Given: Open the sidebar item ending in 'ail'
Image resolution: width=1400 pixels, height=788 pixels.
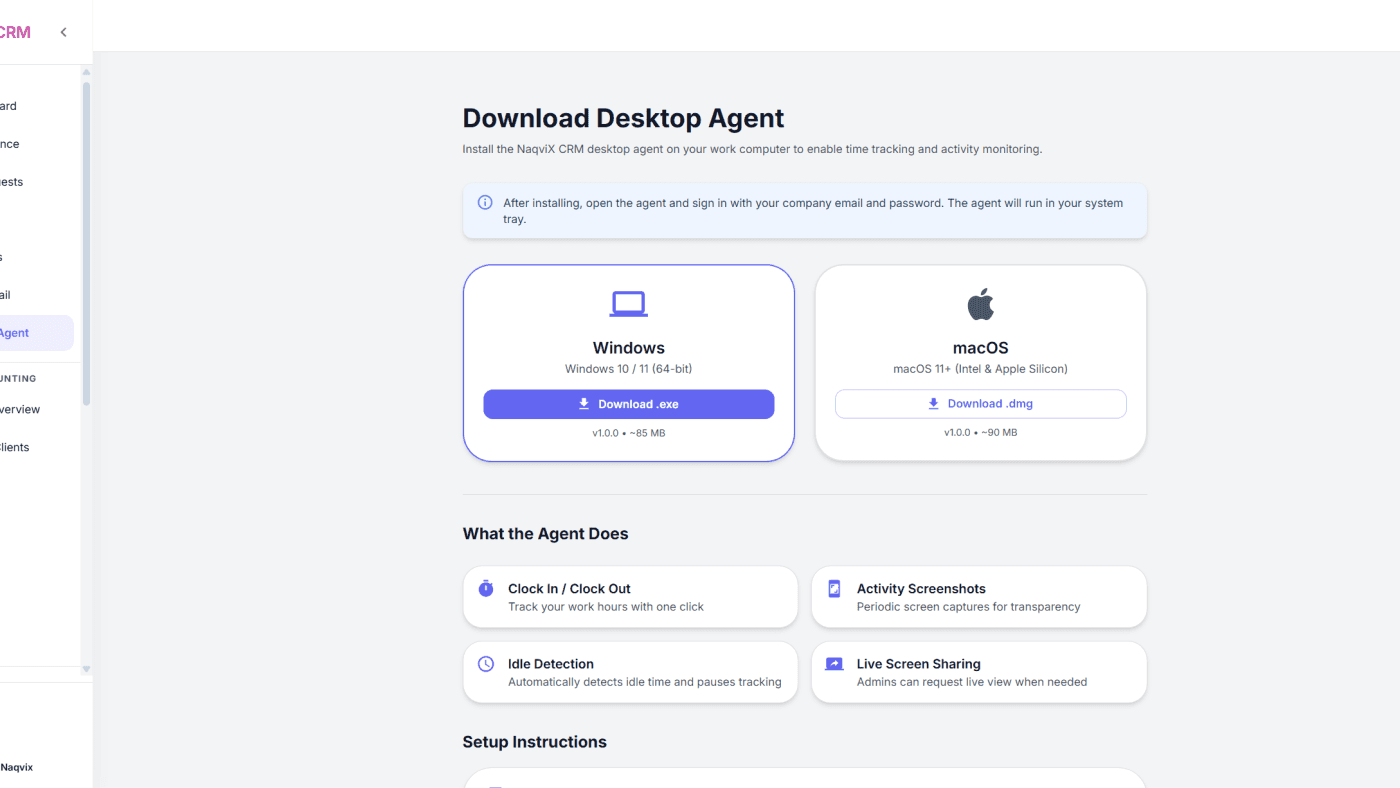Looking at the screenshot, I should coord(6,295).
